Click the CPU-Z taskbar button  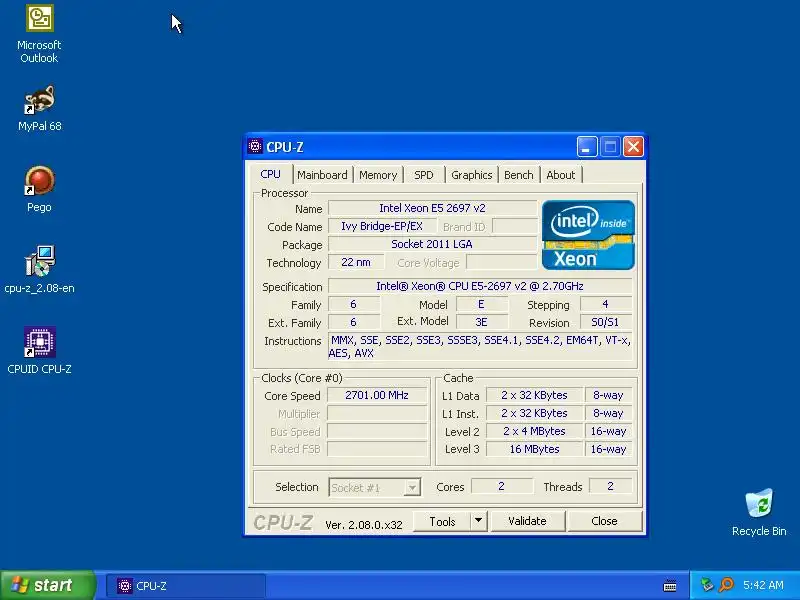186,586
